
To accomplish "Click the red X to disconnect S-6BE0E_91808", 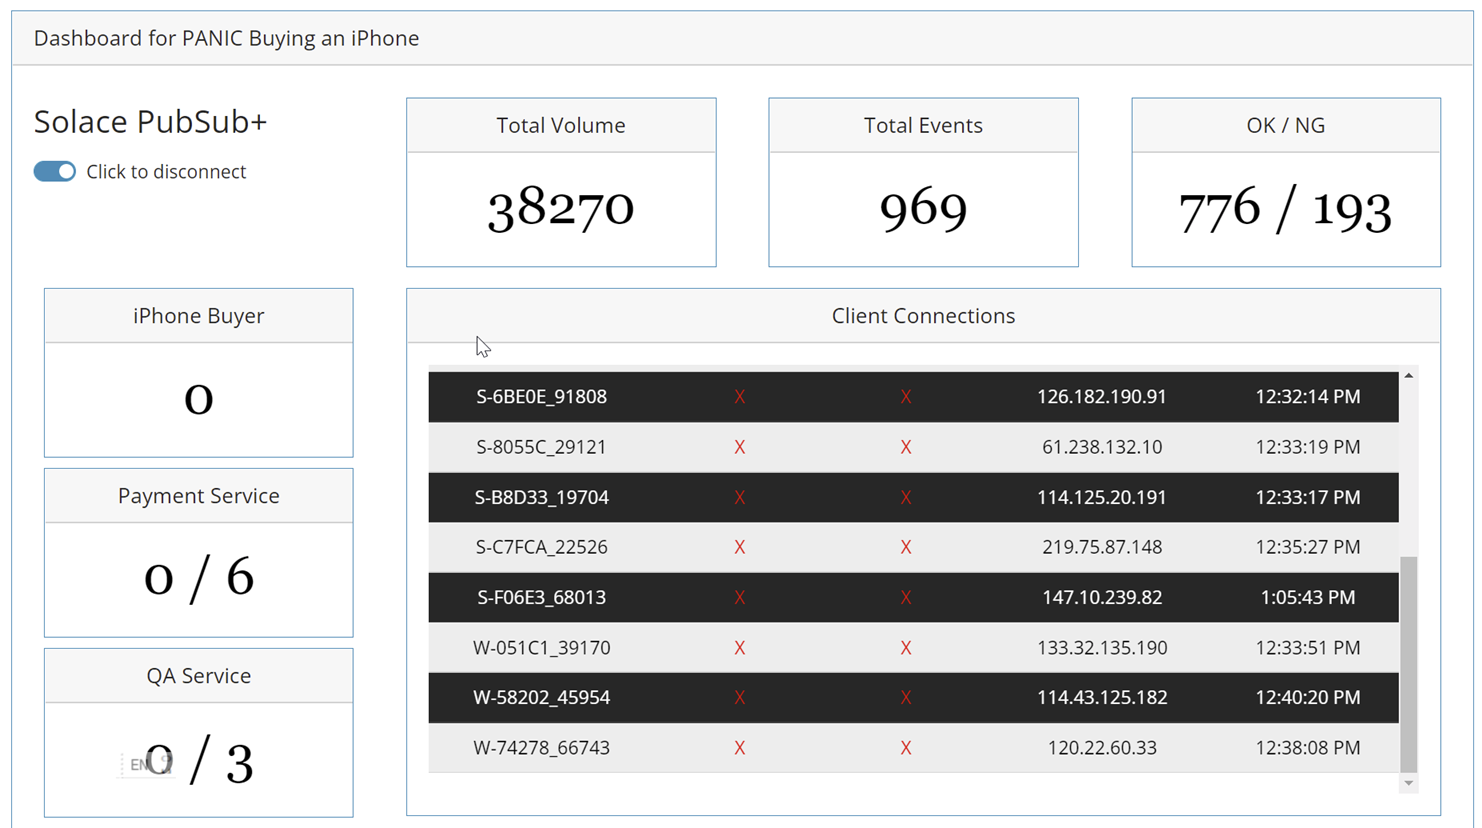I will coord(740,397).
